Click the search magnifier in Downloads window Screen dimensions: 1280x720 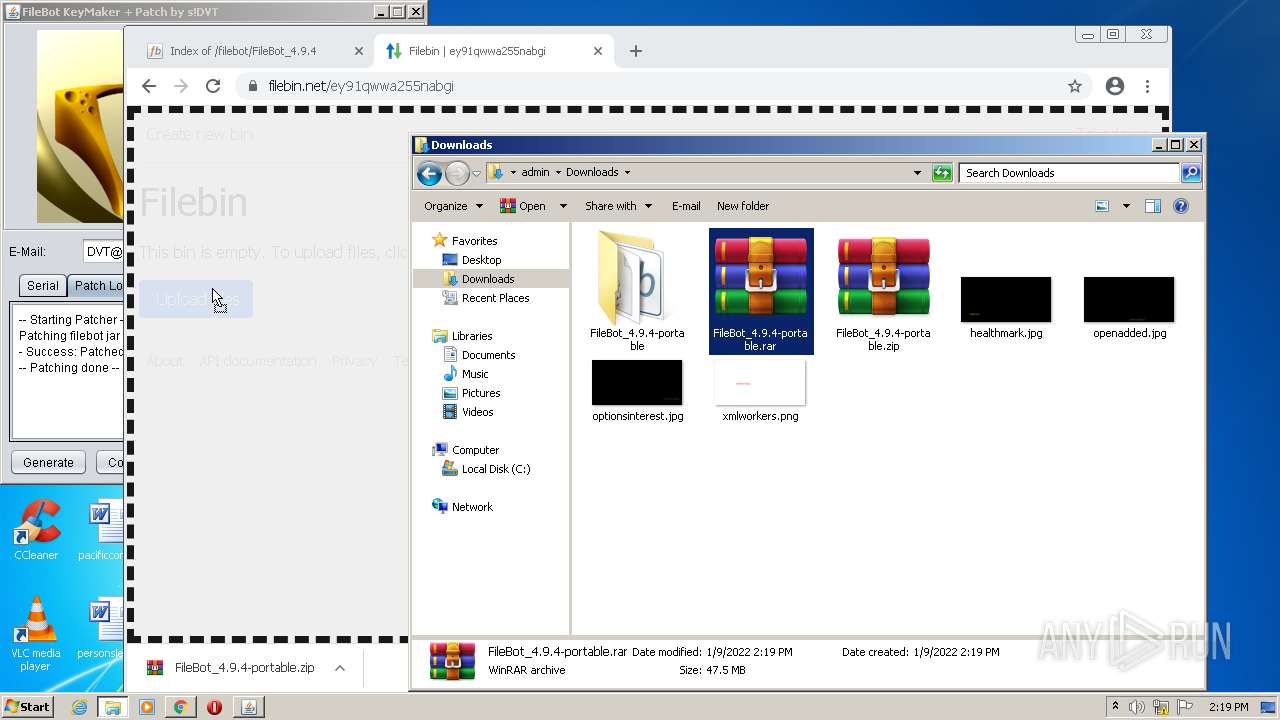pyautogui.click(x=1190, y=173)
